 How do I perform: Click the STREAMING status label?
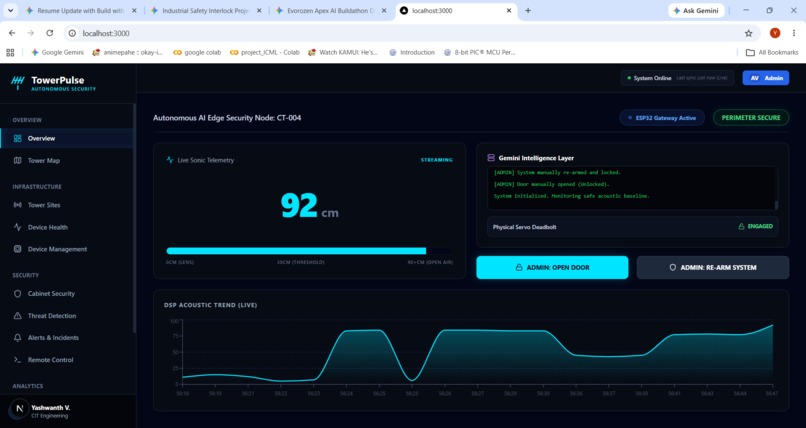click(436, 160)
